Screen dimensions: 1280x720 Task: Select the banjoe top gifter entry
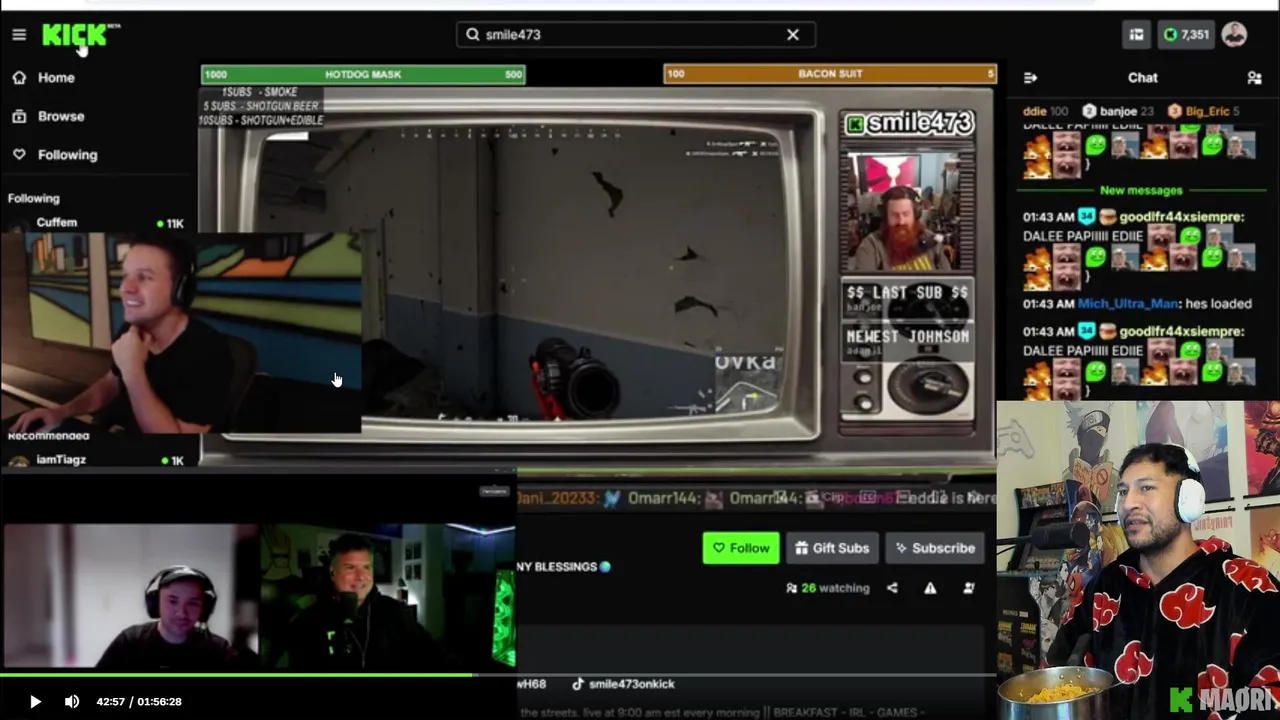pos(1118,111)
